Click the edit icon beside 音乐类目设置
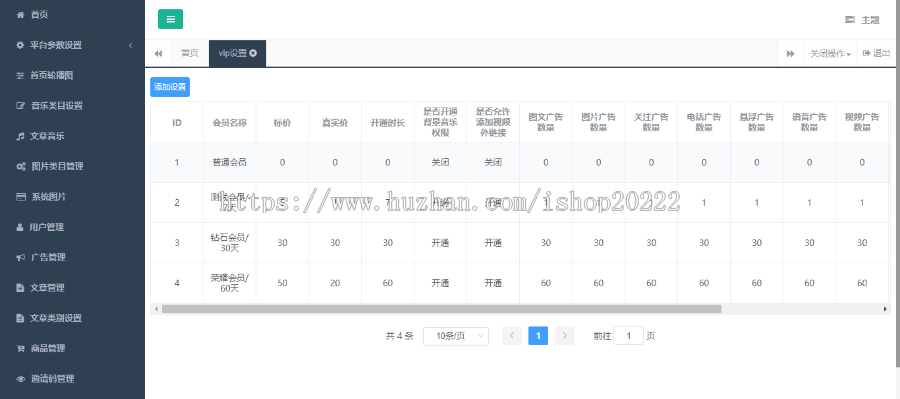The height and width of the screenshot is (399, 900). click(20, 106)
